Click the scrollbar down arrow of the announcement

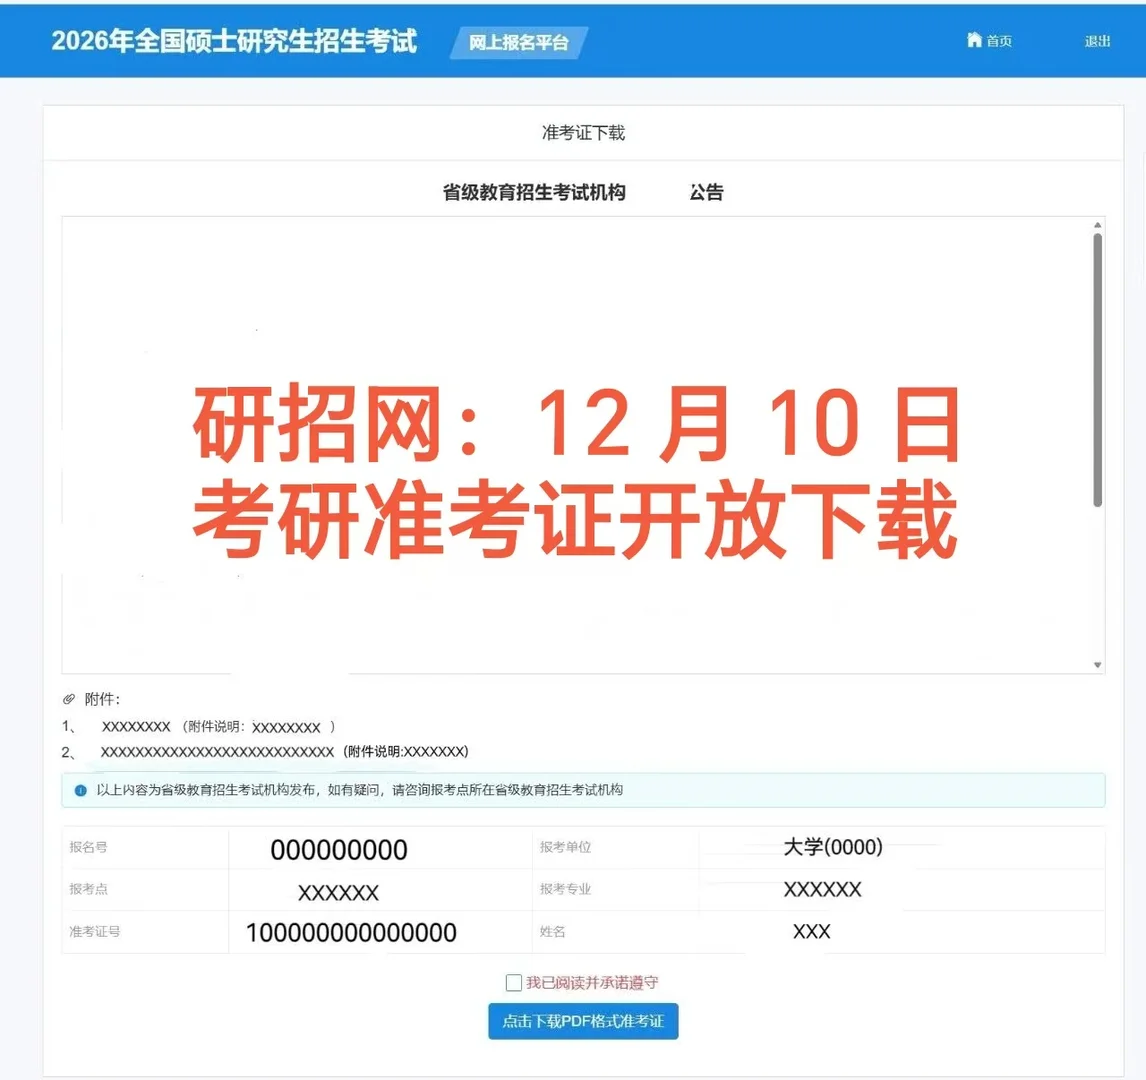tap(1097, 663)
